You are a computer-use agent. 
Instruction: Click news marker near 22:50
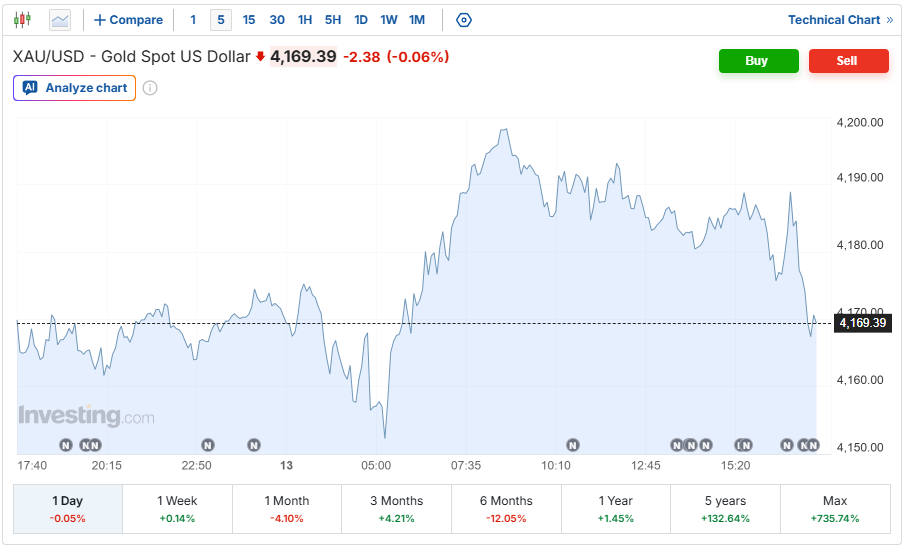click(x=208, y=445)
